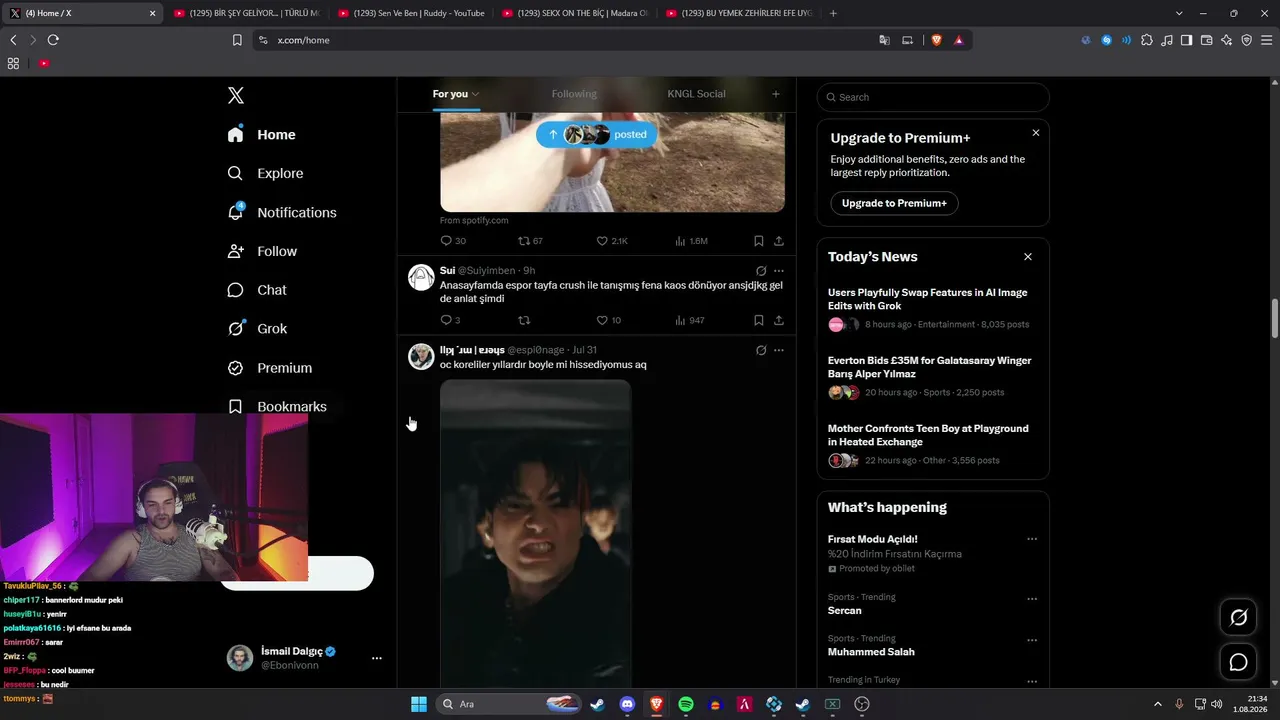This screenshot has height=720, width=1280.
Task: Open Notifications in the sidebar
Action: (x=282, y=212)
